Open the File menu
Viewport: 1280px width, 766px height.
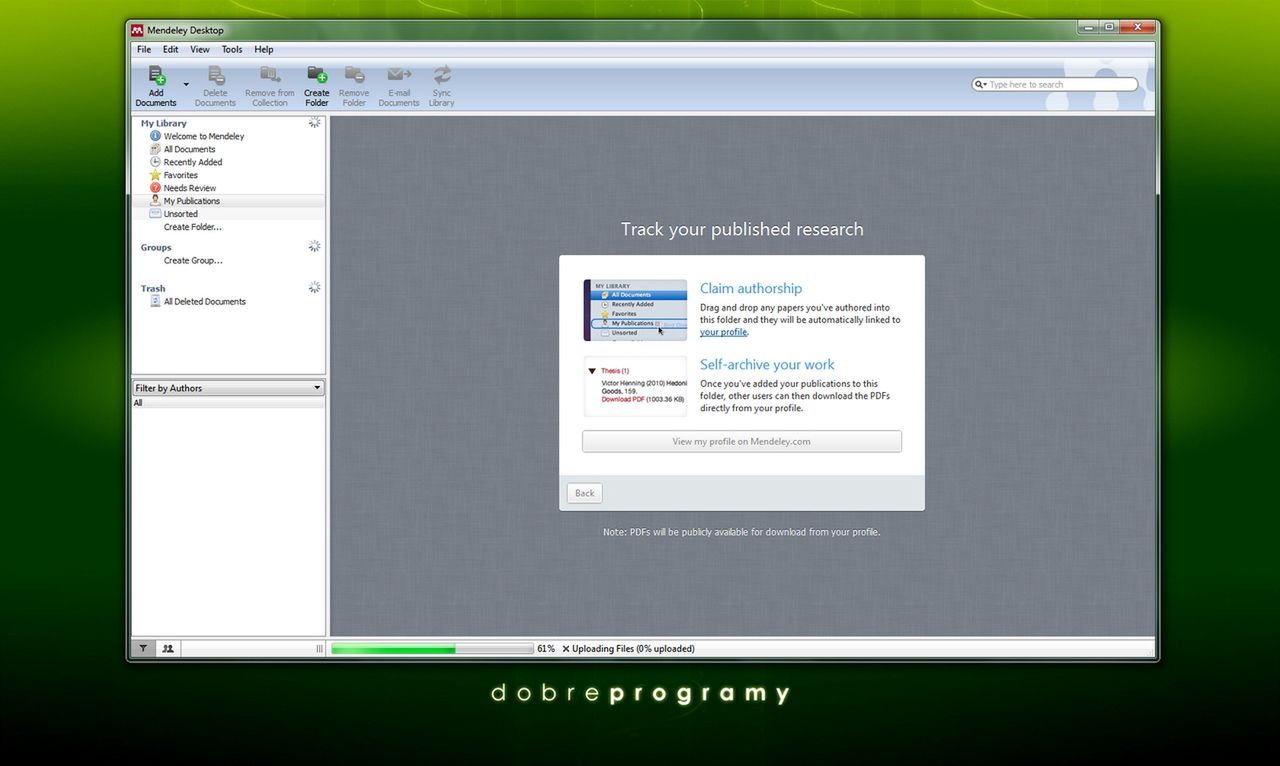point(144,49)
